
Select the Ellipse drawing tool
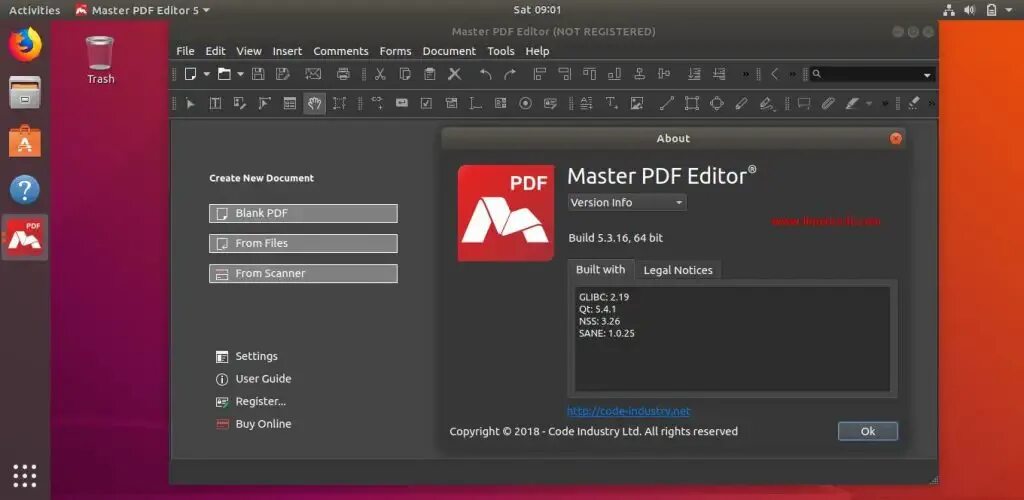coord(716,103)
